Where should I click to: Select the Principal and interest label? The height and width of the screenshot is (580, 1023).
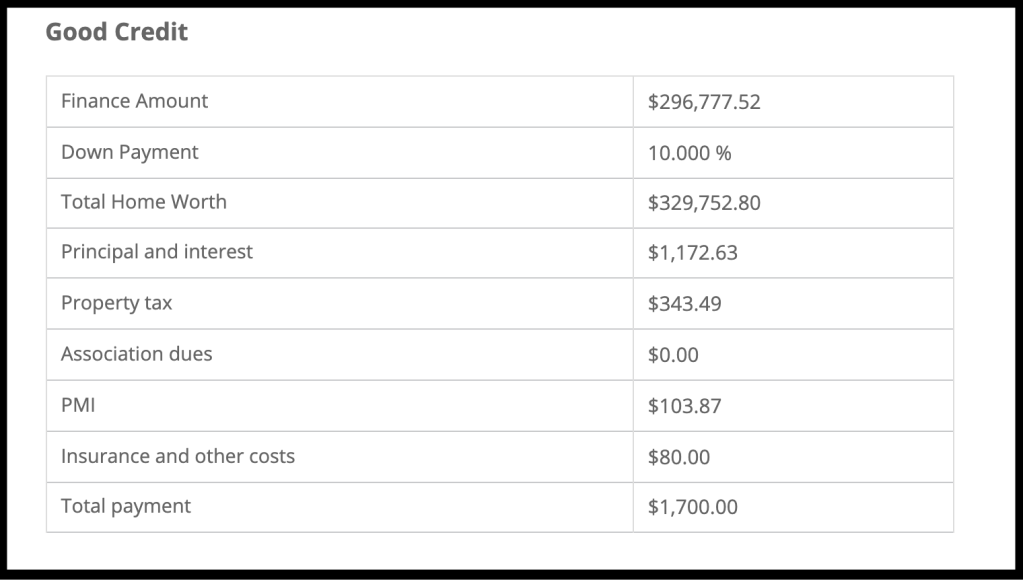click(157, 252)
